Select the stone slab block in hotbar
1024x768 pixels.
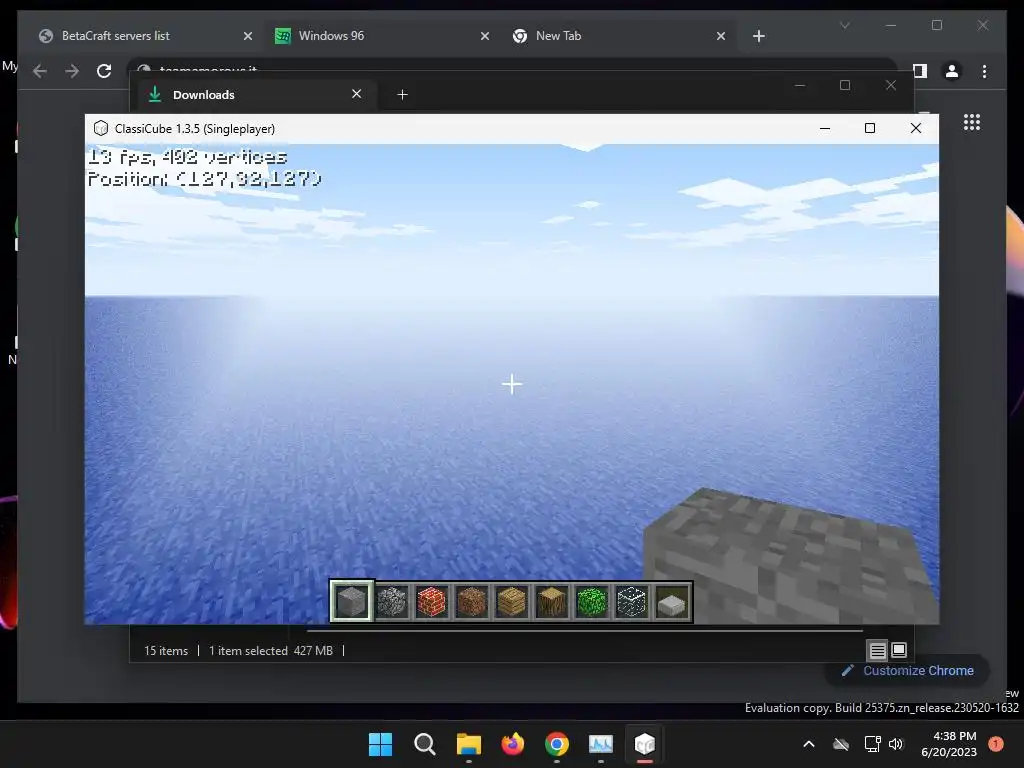(x=672, y=601)
